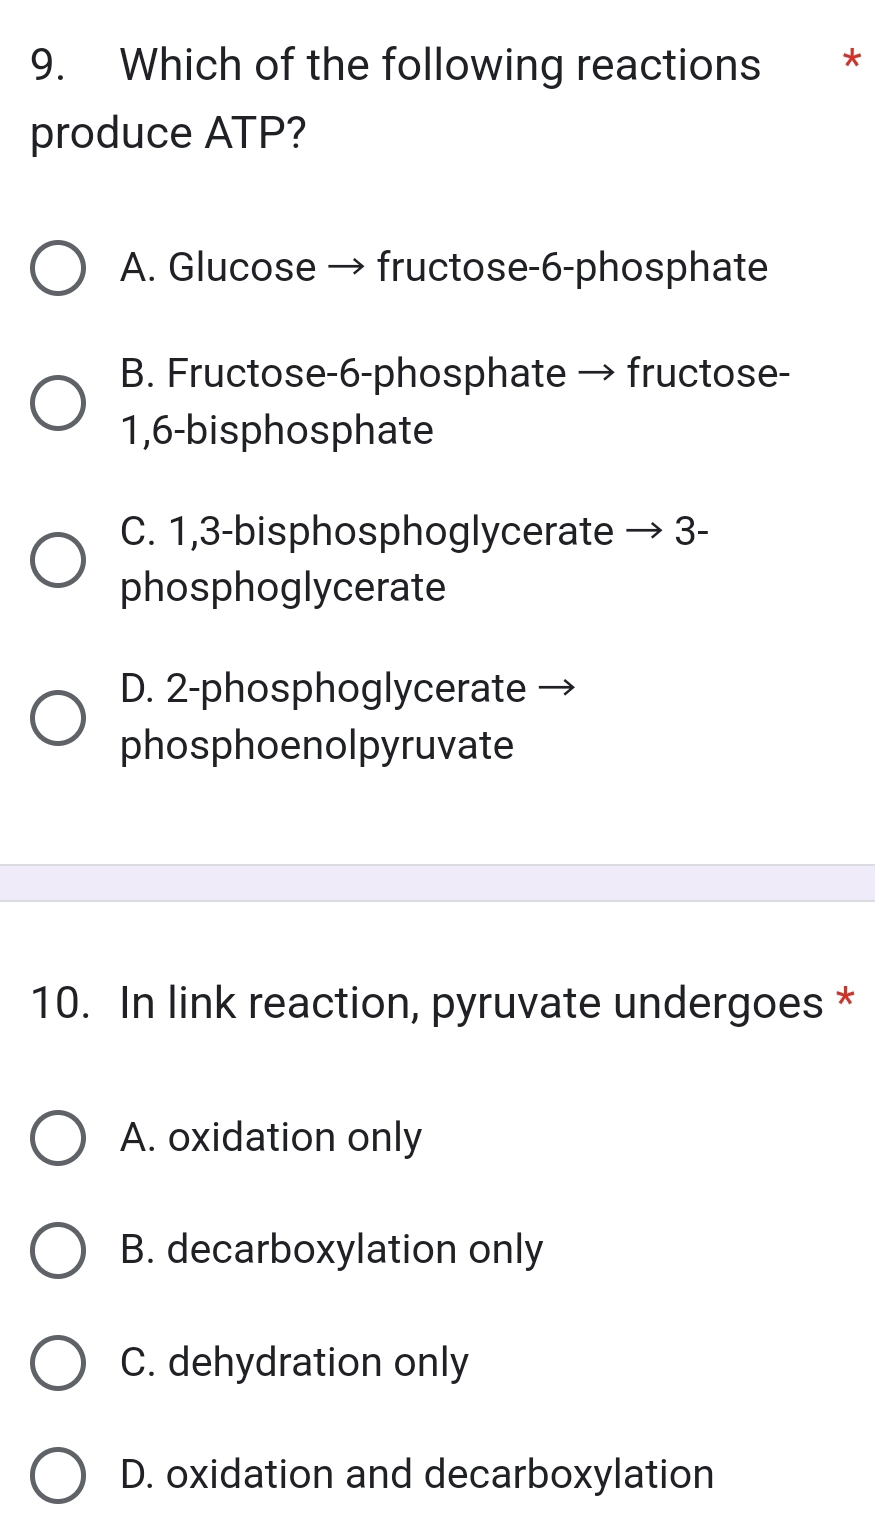Select A oxidation only for question 10

coord(57,1137)
